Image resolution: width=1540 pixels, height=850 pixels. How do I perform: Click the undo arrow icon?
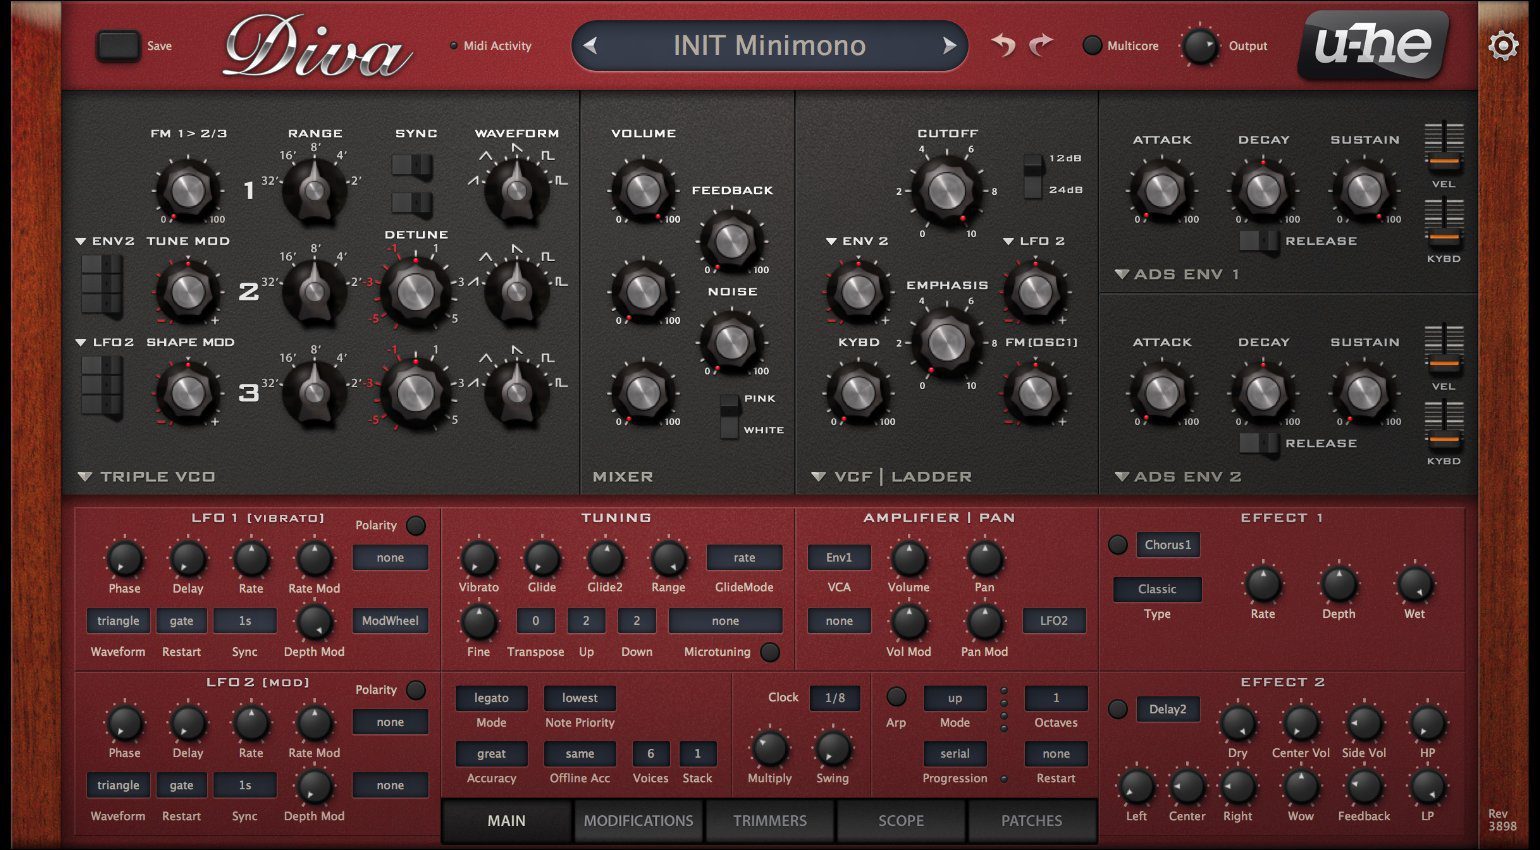coord(1003,45)
